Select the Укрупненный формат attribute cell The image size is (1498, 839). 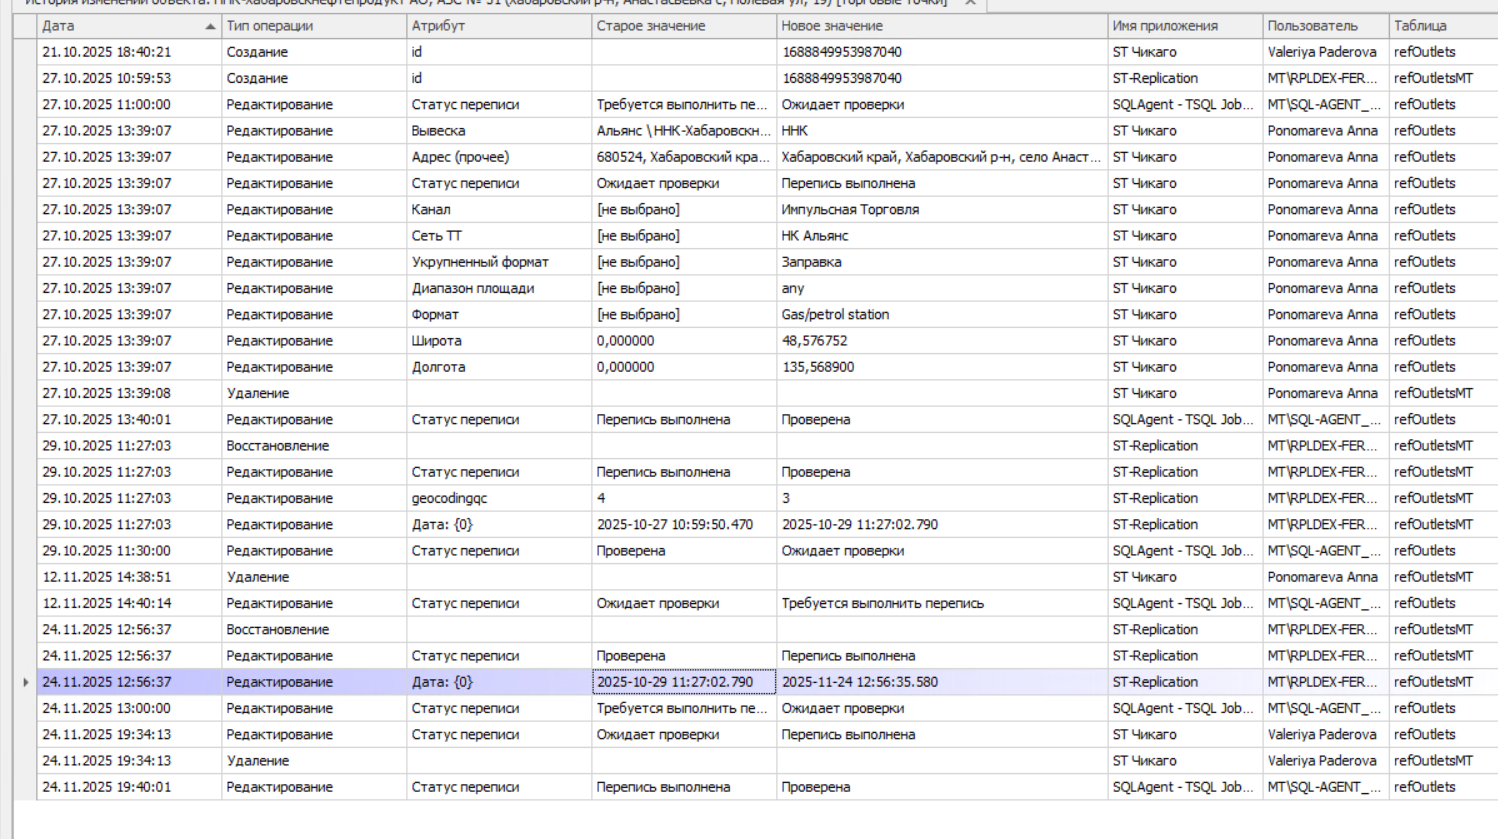(499, 262)
